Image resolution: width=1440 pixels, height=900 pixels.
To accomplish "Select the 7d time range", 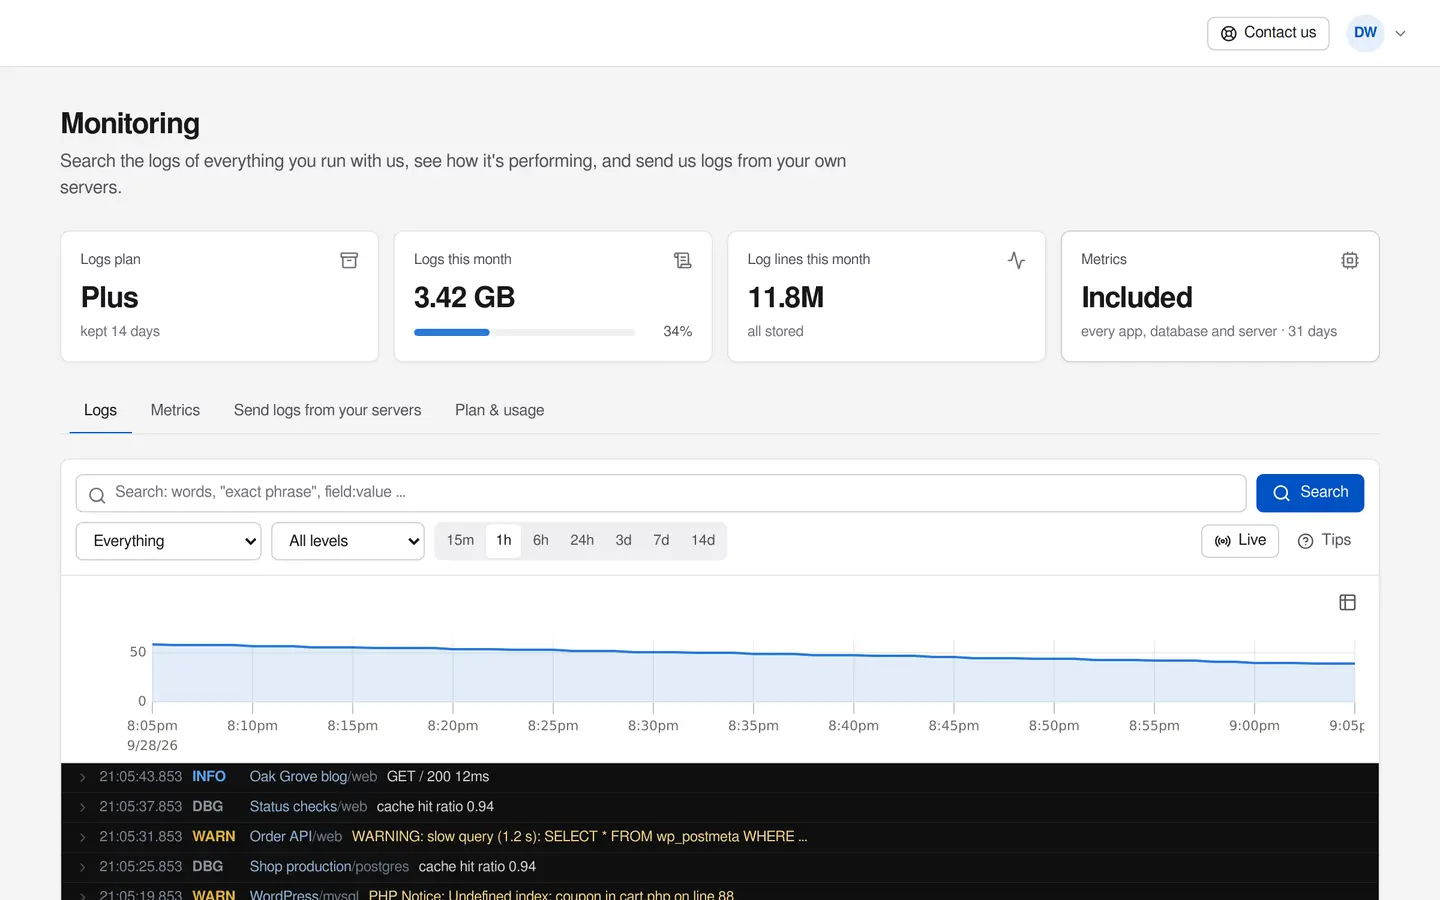I will [x=661, y=540].
